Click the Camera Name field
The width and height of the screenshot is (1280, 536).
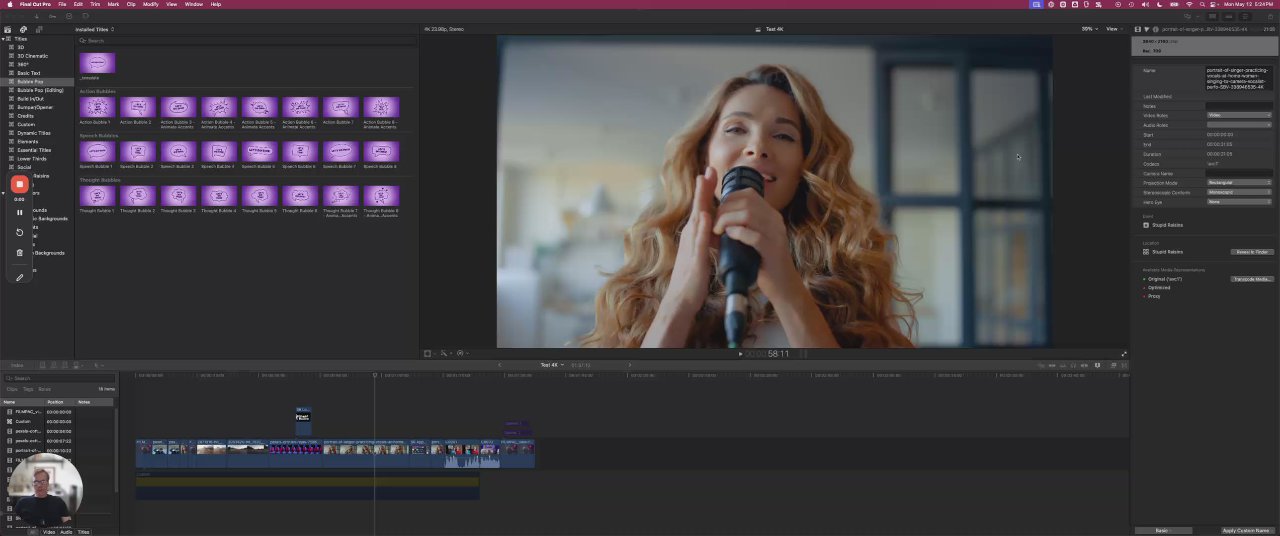coord(1239,173)
